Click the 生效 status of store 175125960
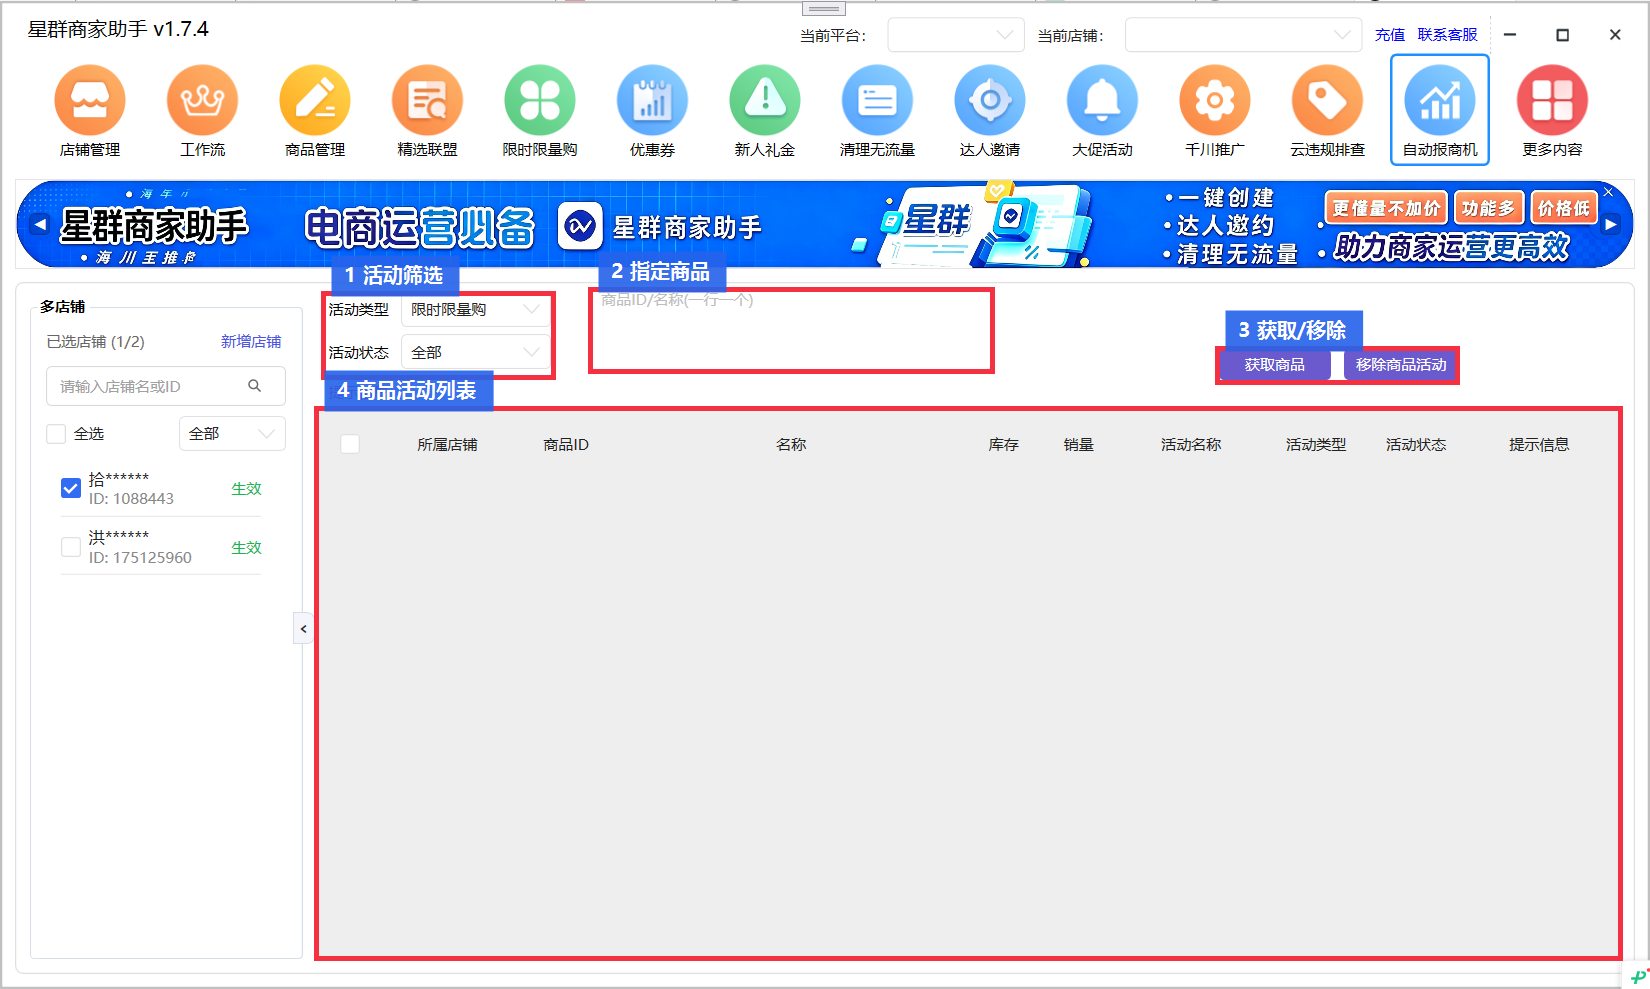The image size is (1650, 989). tap(246, 548)
